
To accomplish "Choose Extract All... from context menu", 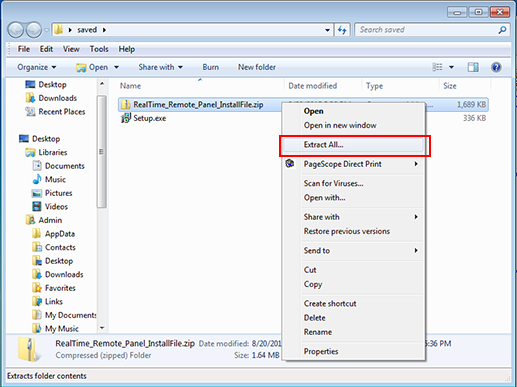I will [x=354, y=145].
